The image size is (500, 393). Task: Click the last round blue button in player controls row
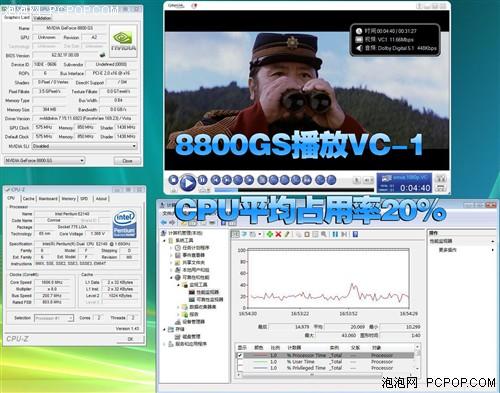click(331, 180)
